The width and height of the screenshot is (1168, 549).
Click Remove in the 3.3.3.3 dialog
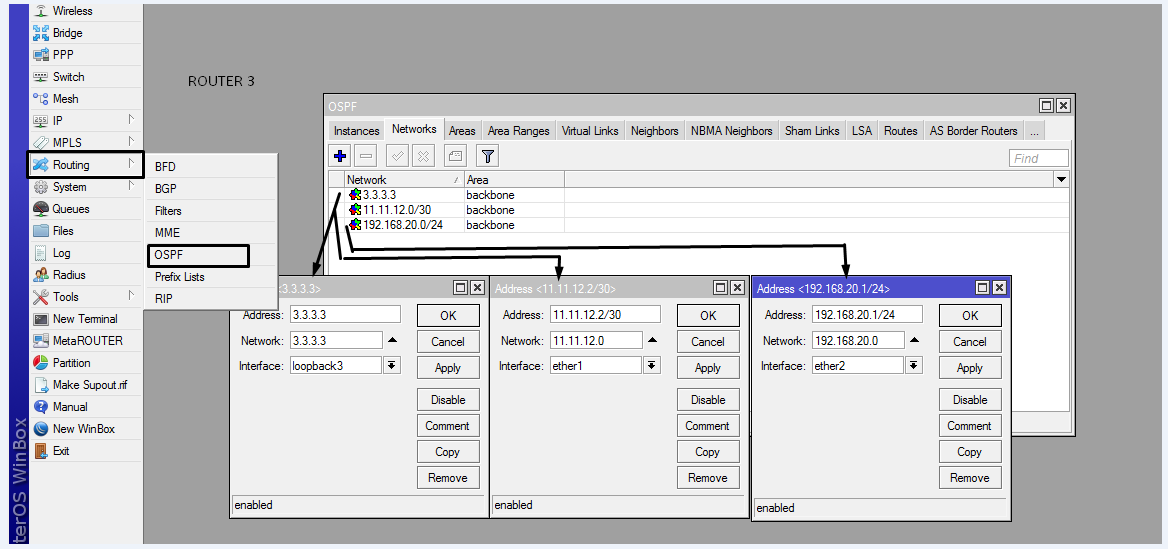coord(448,477)
